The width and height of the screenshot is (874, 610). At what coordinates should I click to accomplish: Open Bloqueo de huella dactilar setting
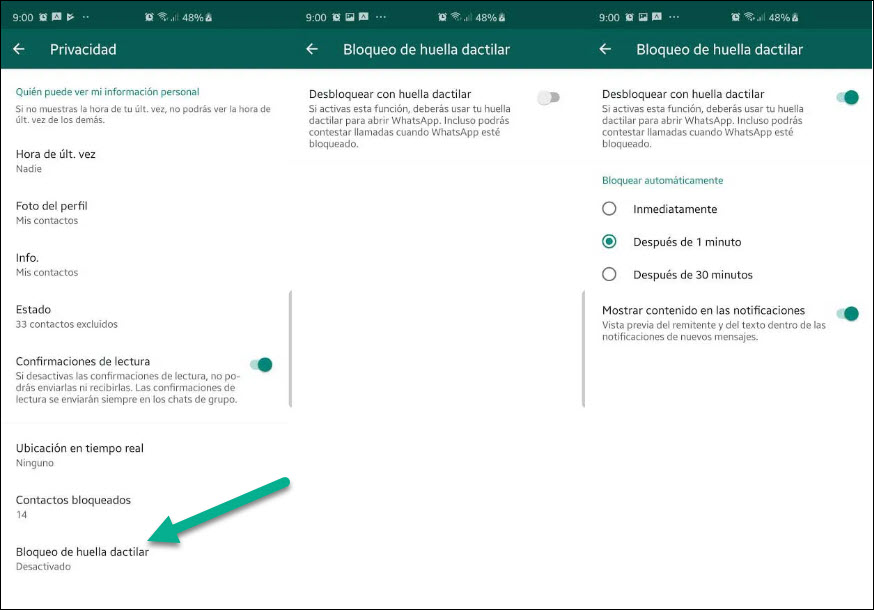coord(82,558)
